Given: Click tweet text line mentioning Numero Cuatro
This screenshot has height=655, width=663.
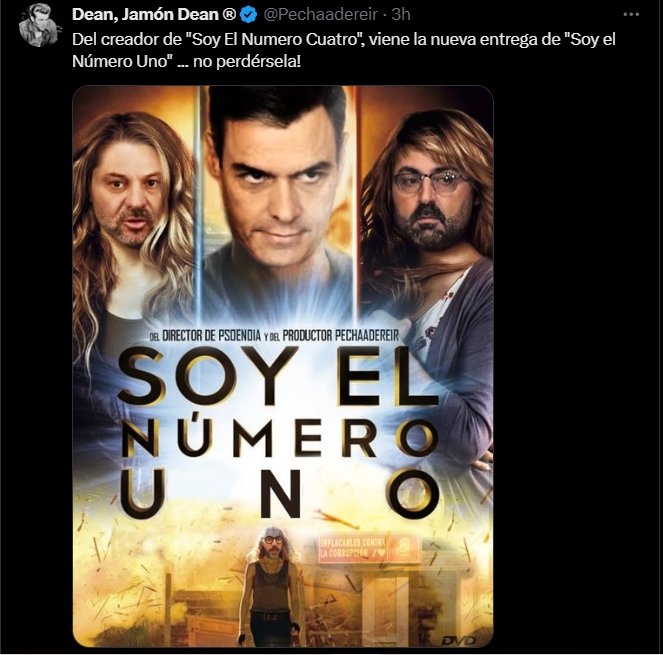Looking at the screenshot, I should [344, 39].
